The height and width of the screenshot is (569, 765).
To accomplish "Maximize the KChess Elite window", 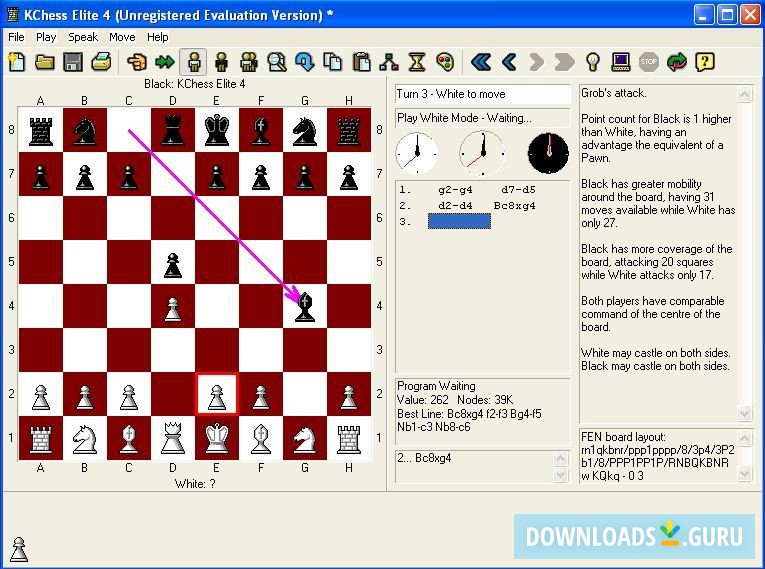I will [x=727, y=15].
